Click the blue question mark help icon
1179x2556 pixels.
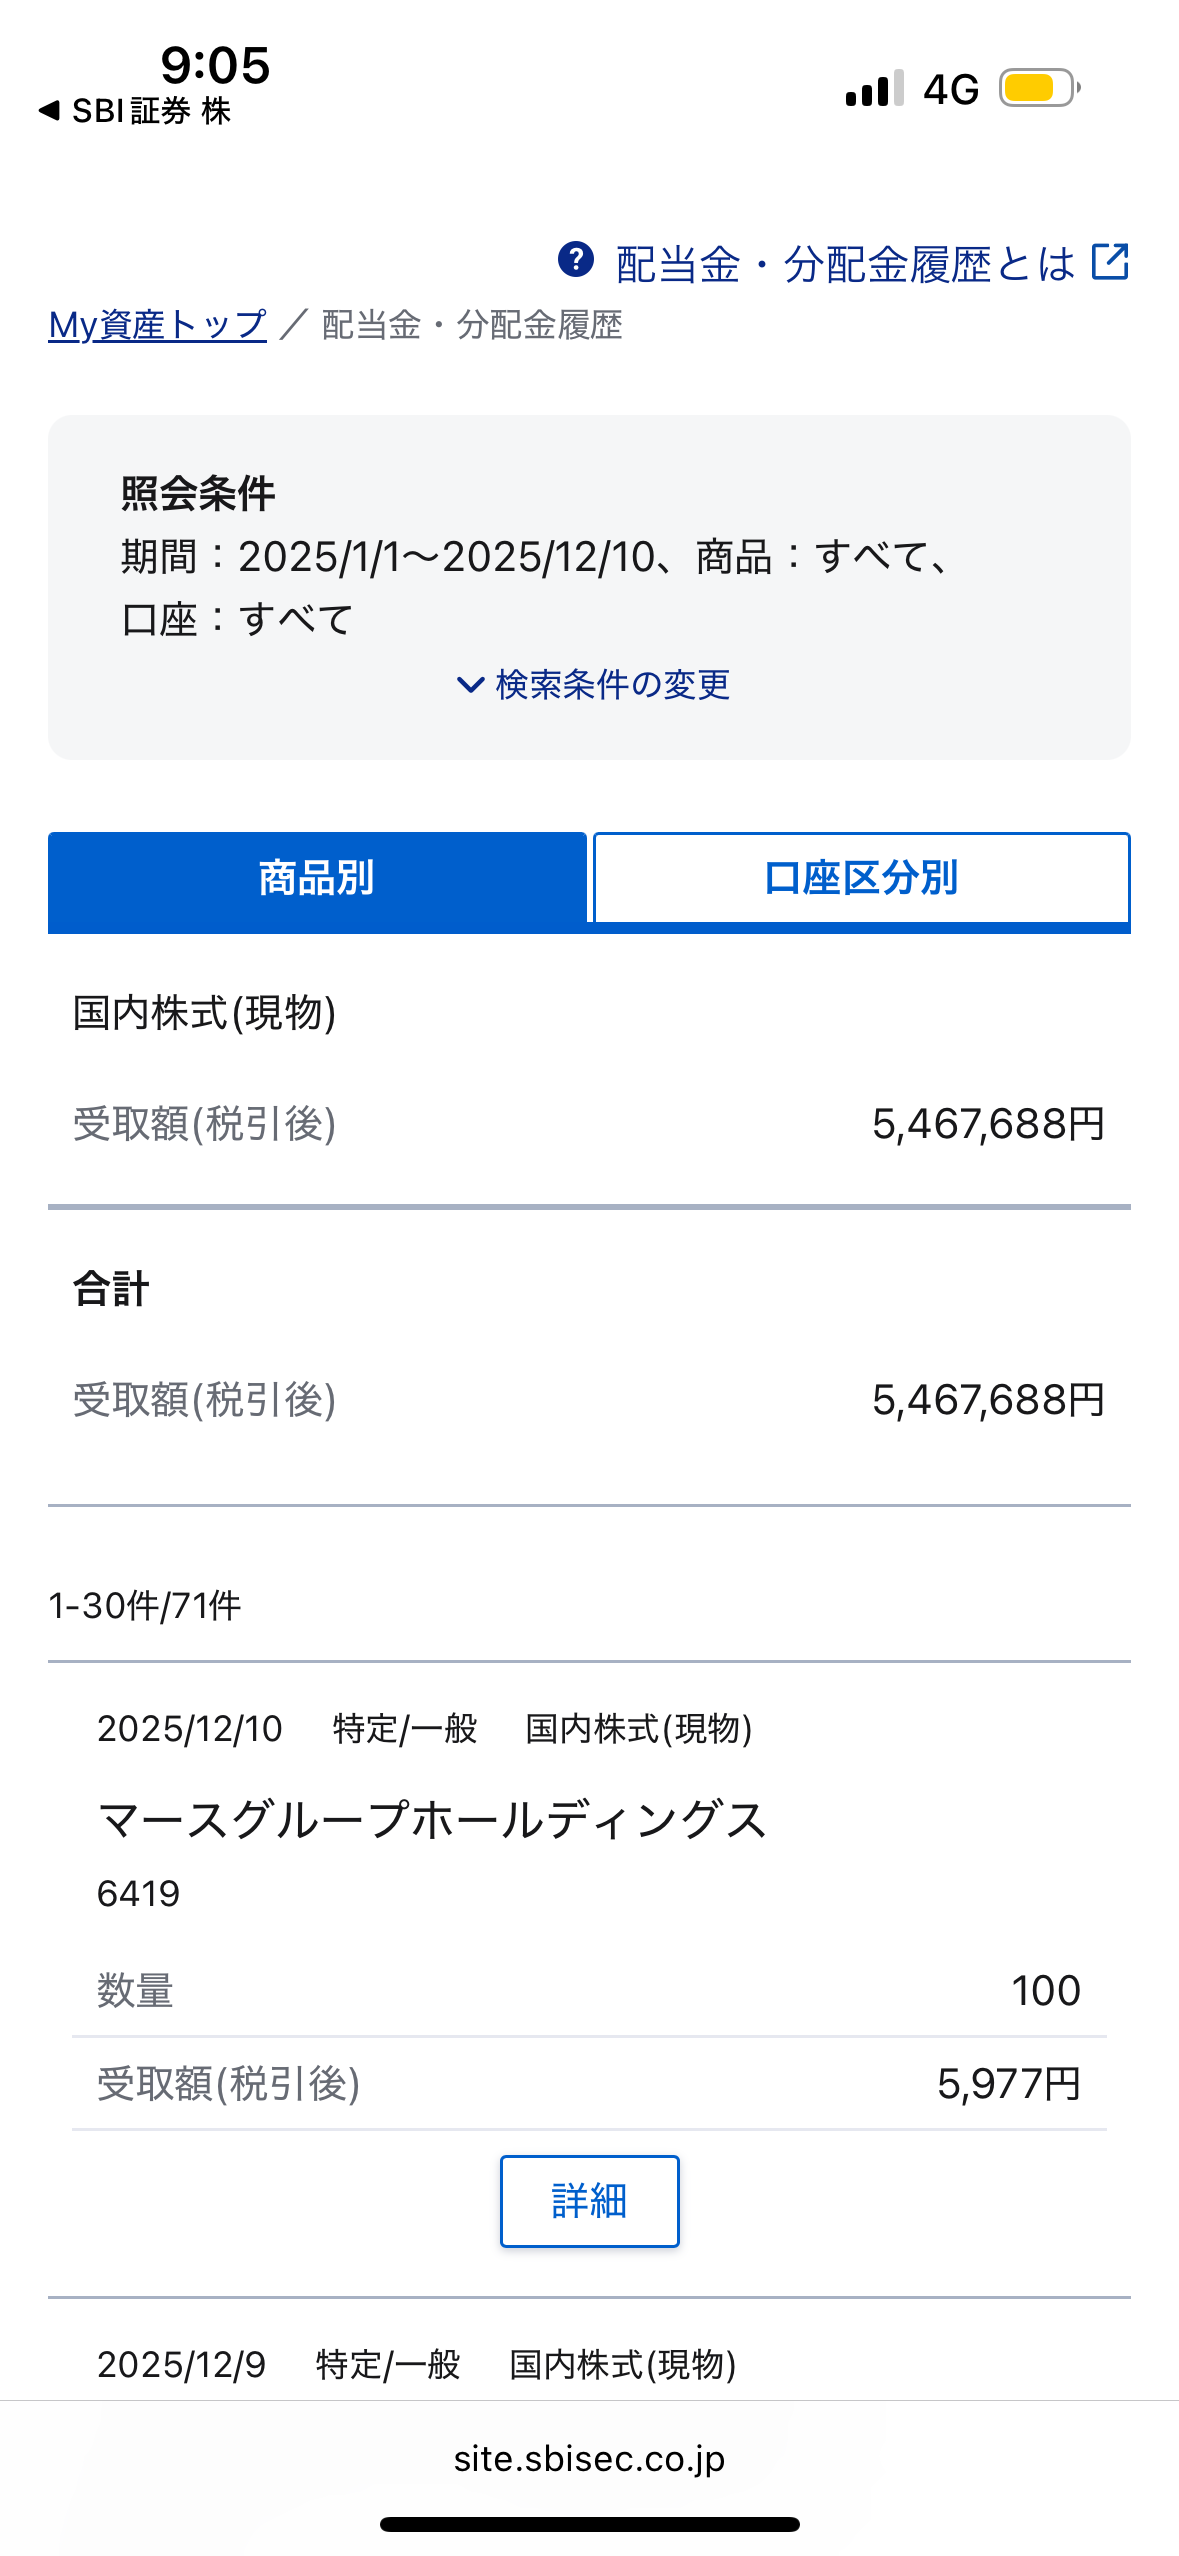[575, 260]
